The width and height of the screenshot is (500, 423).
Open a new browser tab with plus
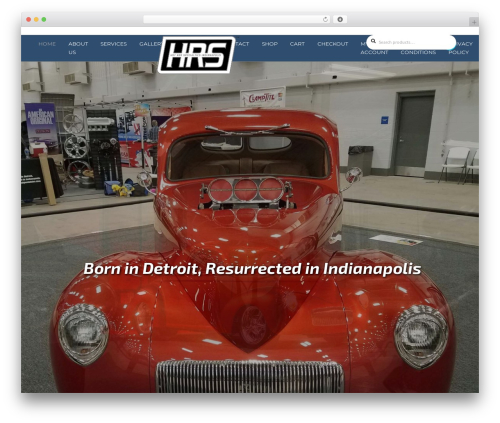(474, 22)
